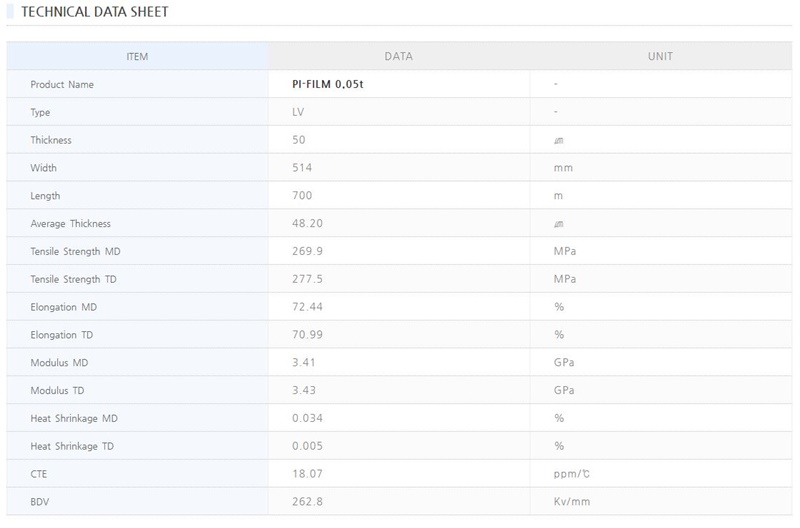Click the BDV value 262.8
This screenshot has width=800, height=528.
(305, 500)
